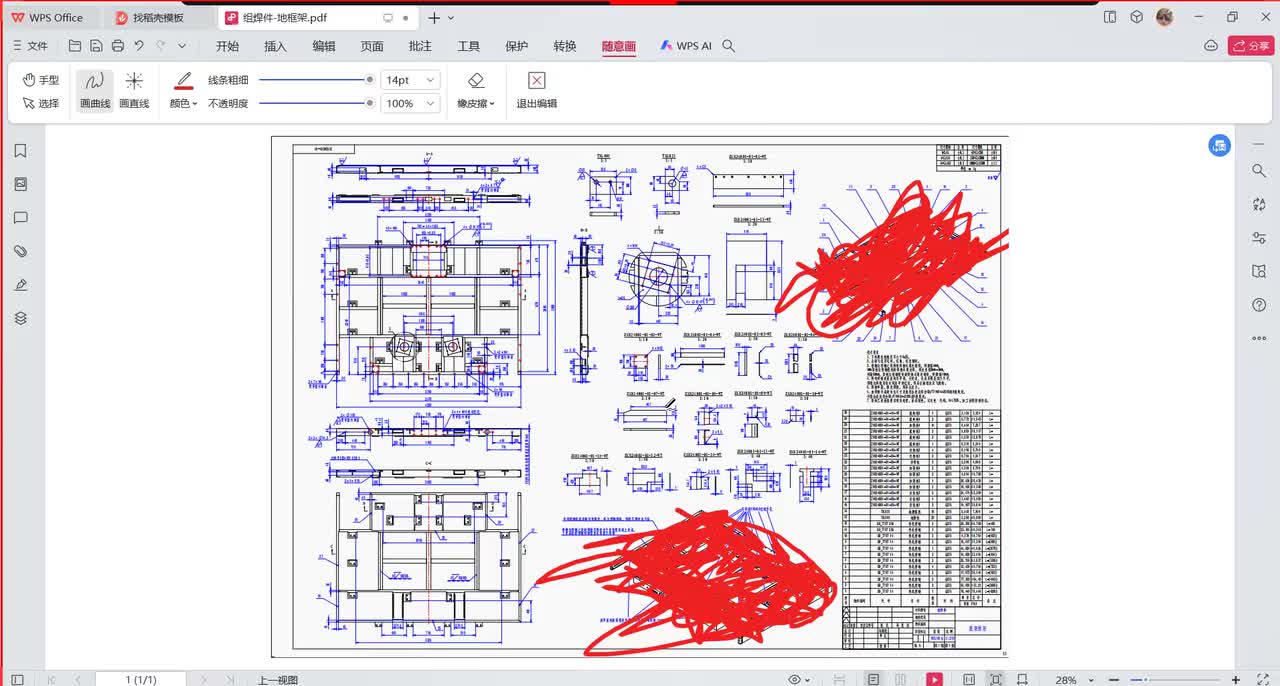Image resolution: width=1280 pixels, height=686 pixels.
Task: Enable single page view in status bar
Action: tap(873, 679)
